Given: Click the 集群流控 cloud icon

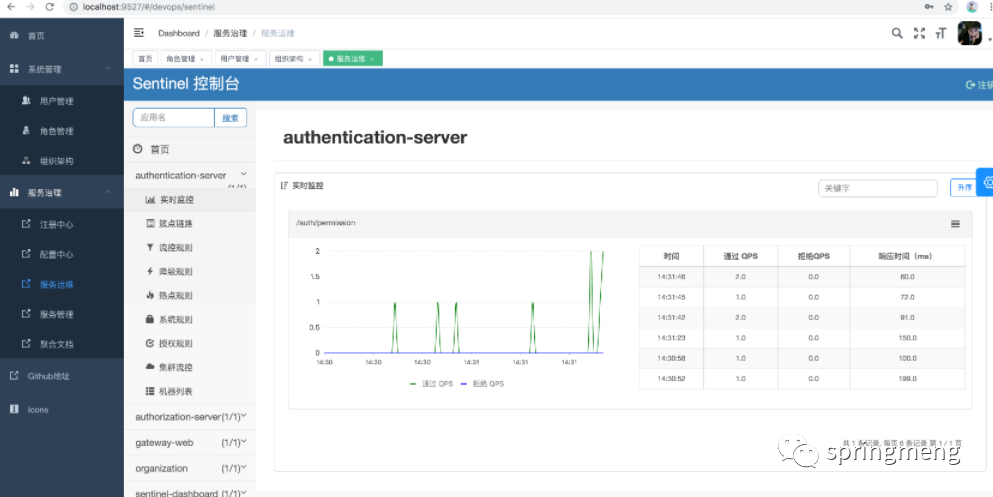Looking at the screenshot, I should pos(150,367).
